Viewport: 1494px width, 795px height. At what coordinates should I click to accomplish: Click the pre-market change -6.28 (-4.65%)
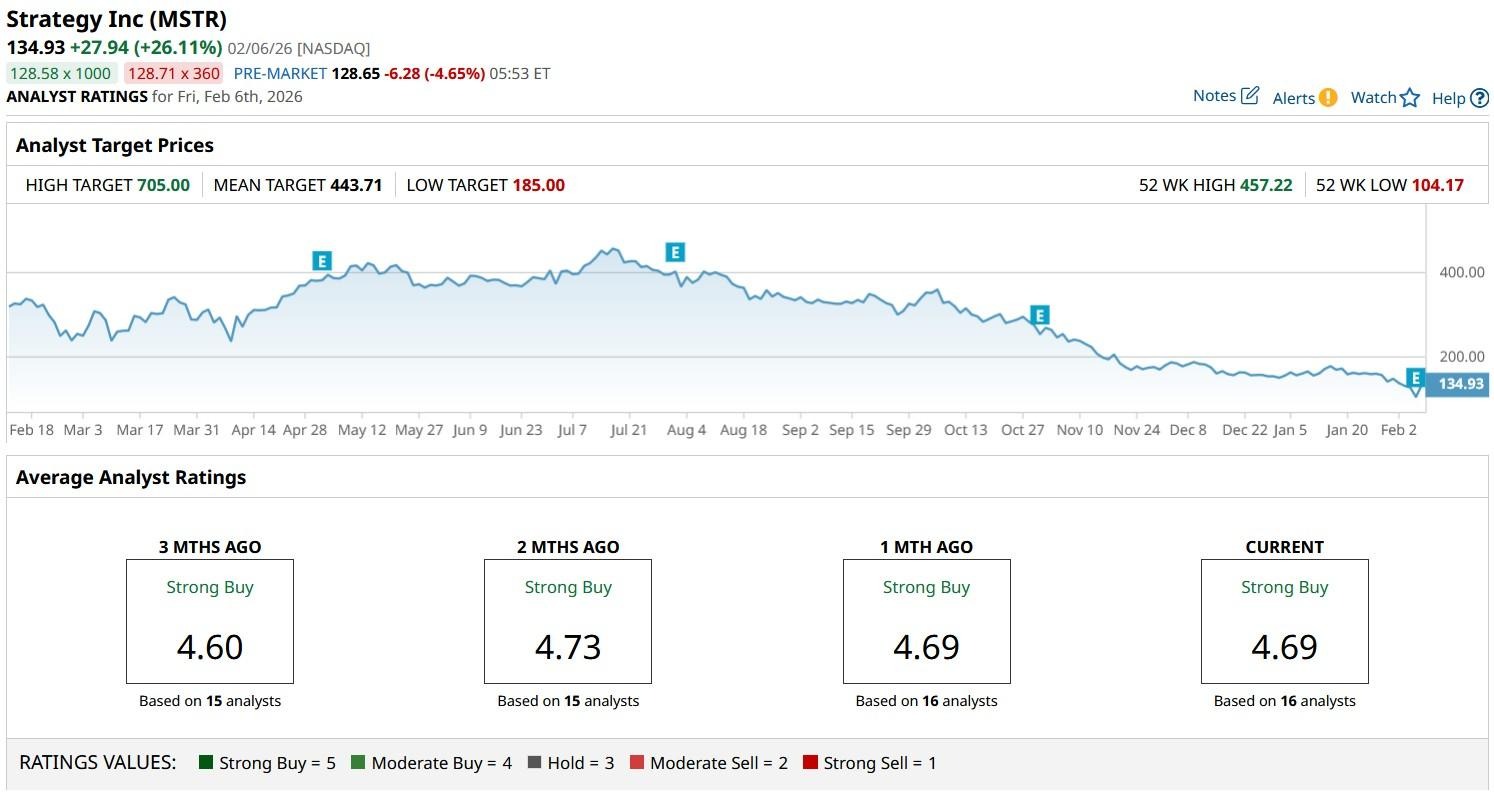[x=435, y=73]
